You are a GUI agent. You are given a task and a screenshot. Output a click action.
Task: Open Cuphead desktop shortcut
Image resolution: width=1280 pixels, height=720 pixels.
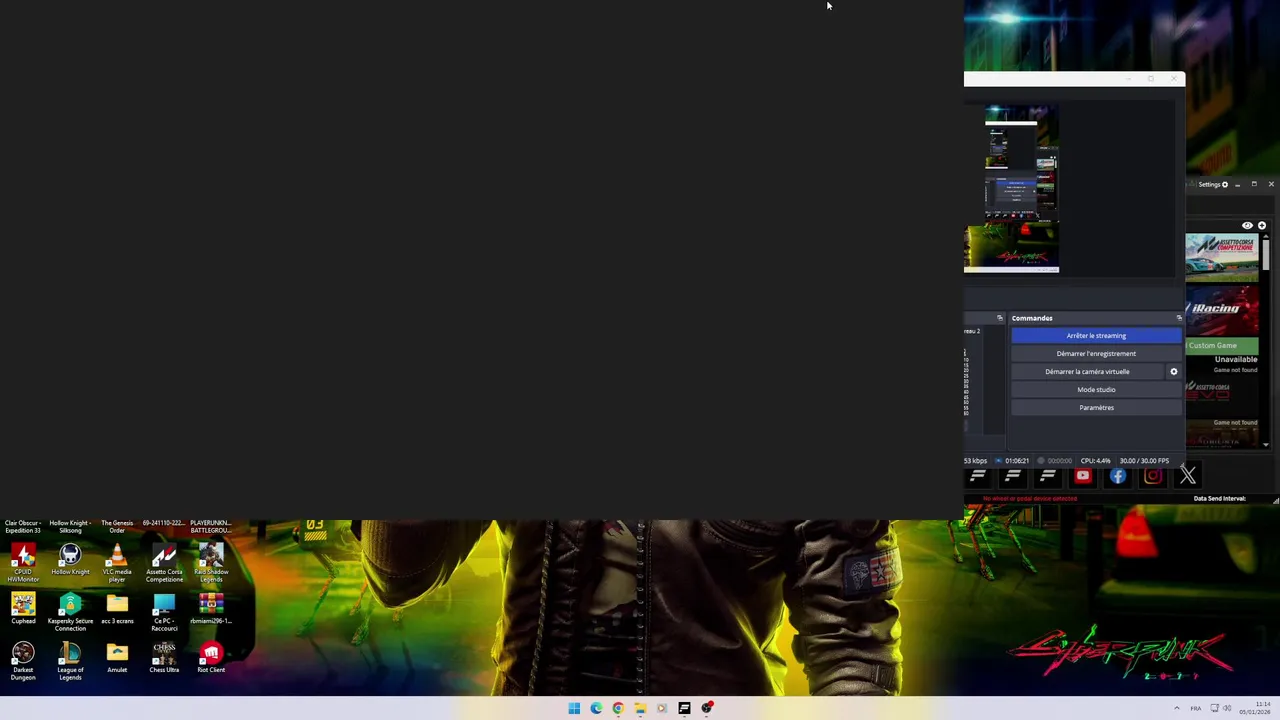23,609
